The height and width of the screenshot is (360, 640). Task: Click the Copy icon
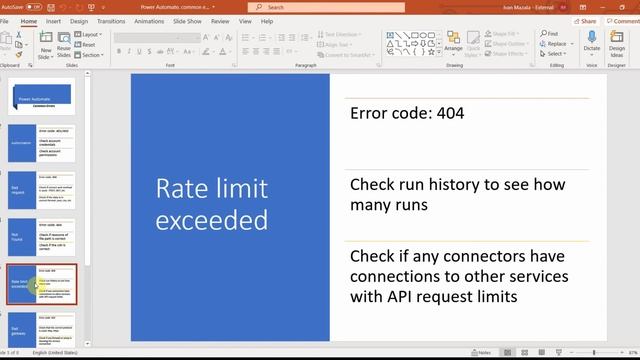19,44
